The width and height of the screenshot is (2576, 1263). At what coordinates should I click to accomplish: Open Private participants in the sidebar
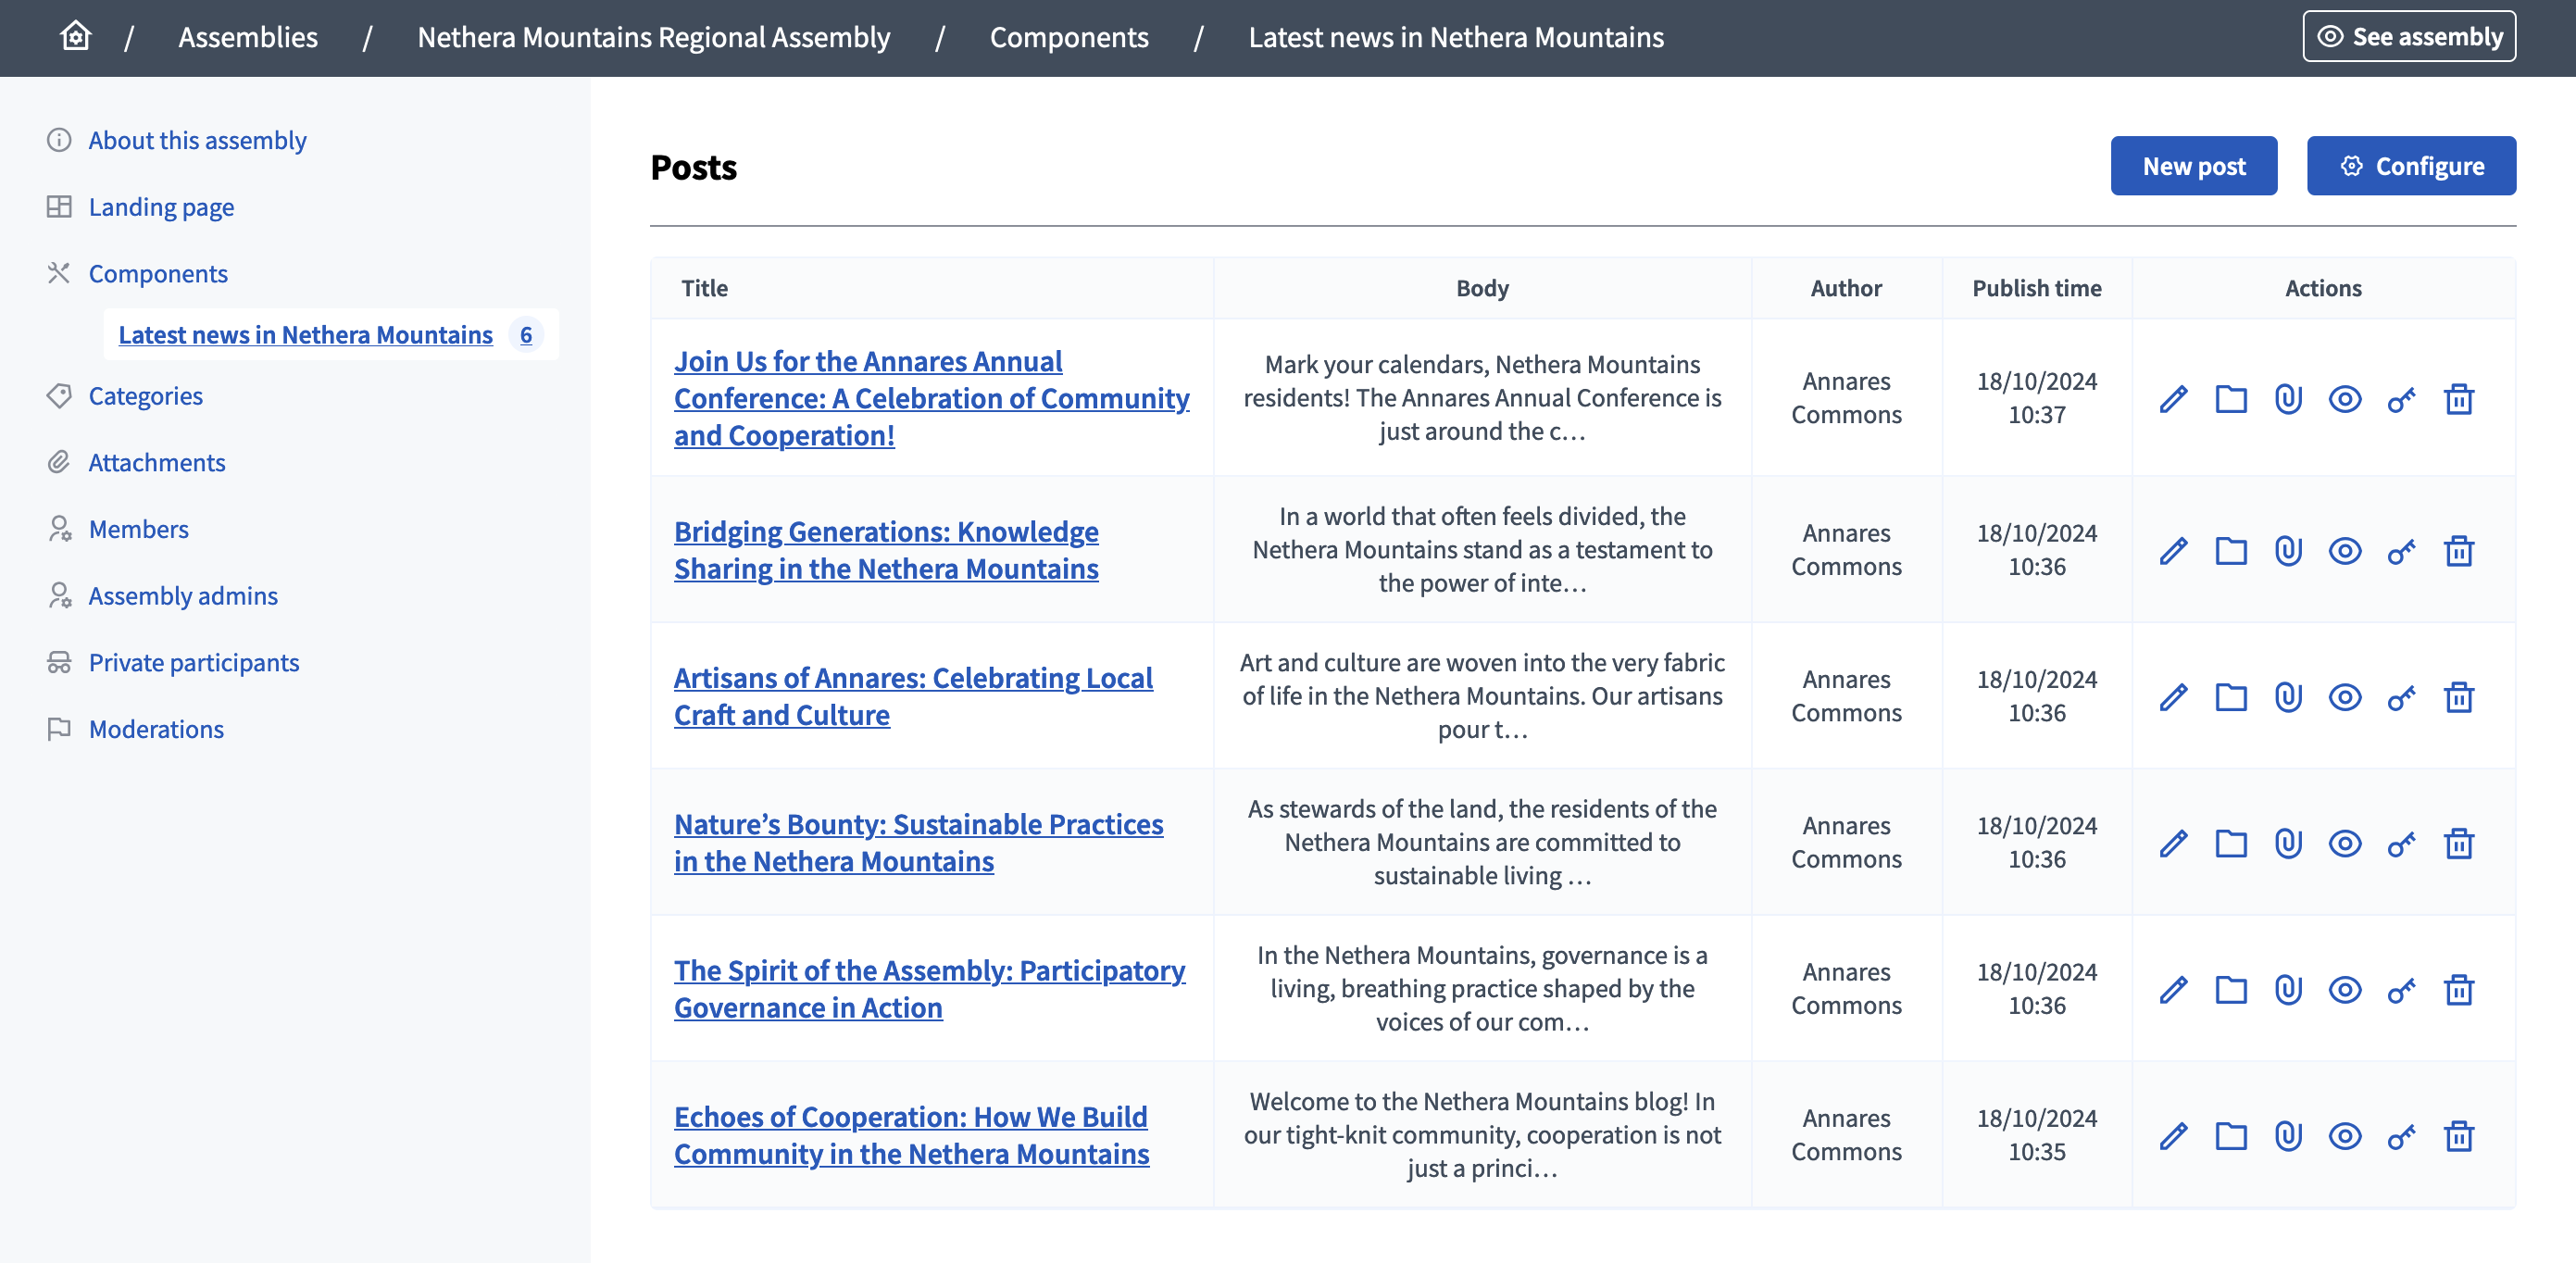[x=193, y=662]
